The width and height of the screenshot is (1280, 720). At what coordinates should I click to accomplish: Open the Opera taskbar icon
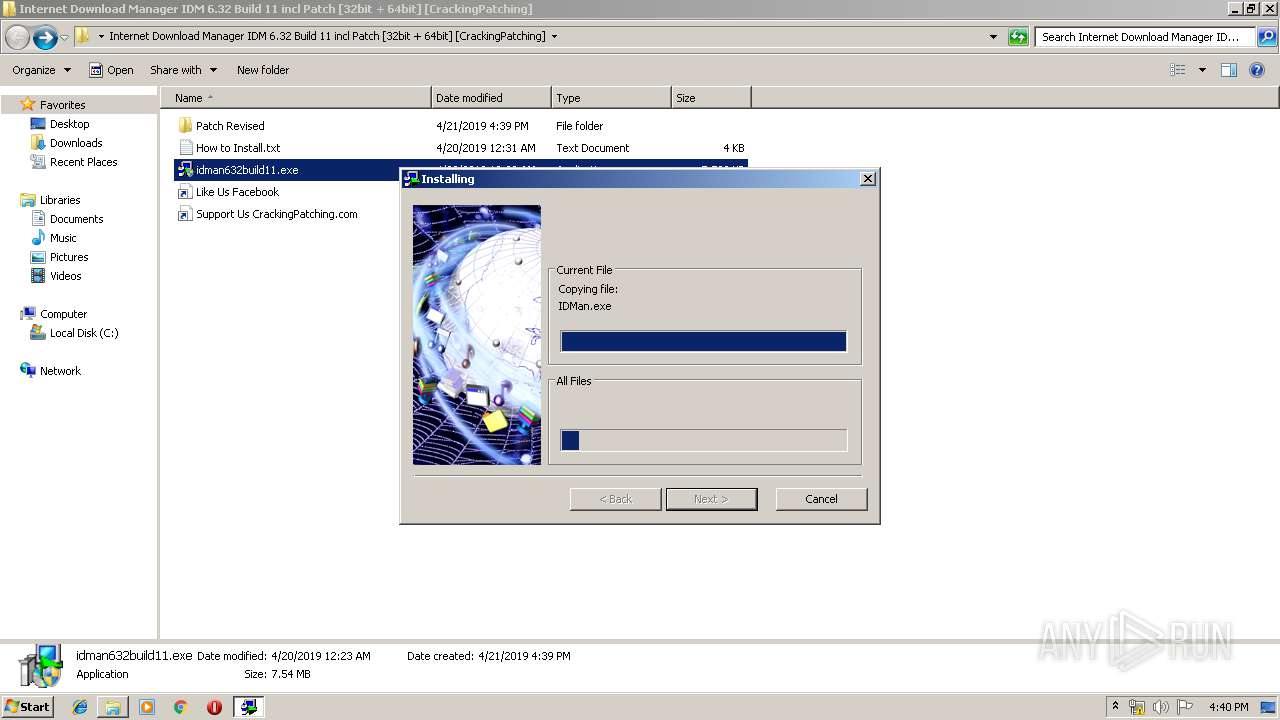[x=214, y=707]
